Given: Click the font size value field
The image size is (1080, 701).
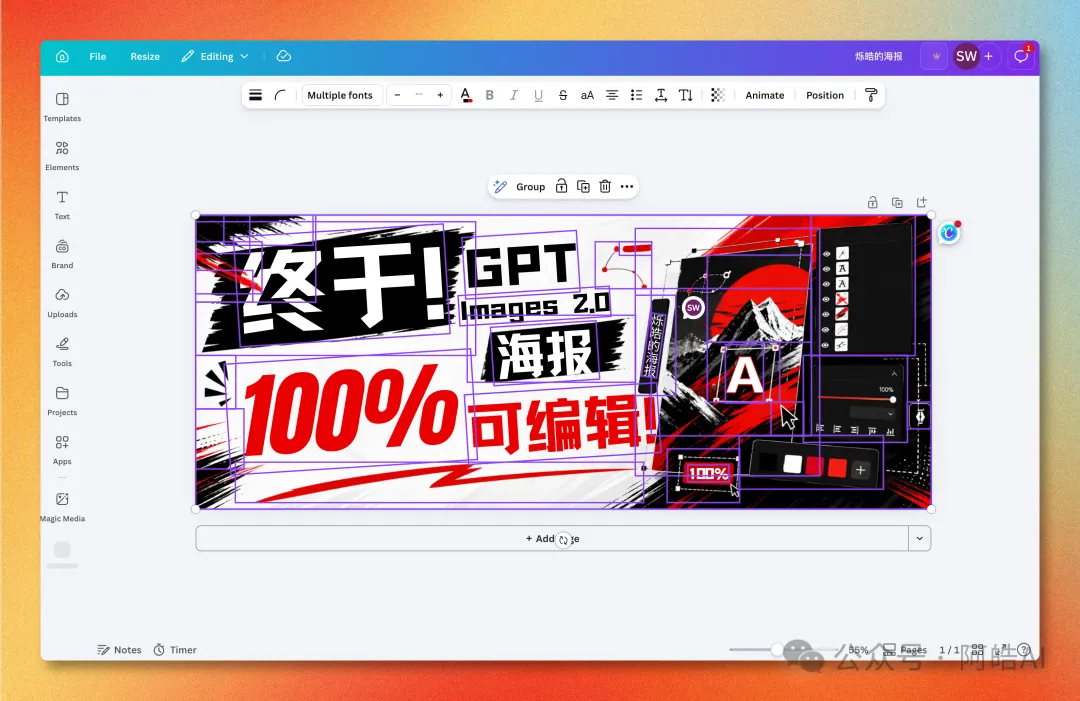Looking at the screenshot, I should click(419, 95).
